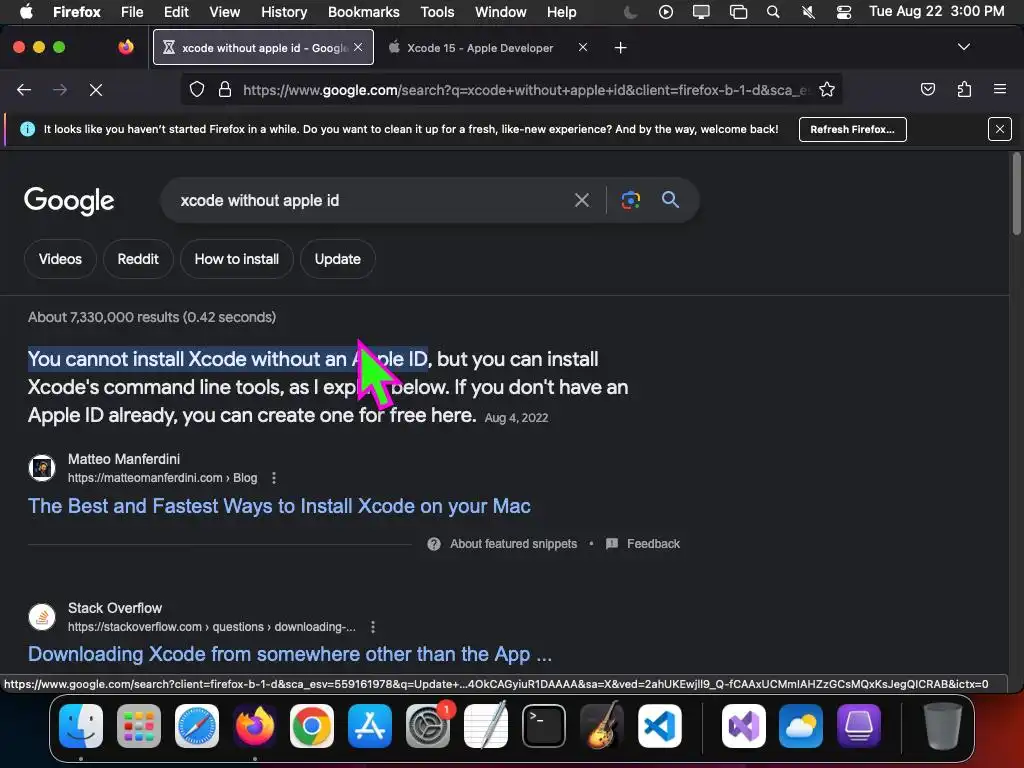Image resolution: width=1024 pixels, height=768 pixels.
Task: Click the URL address bar
Action: point(511,89)
